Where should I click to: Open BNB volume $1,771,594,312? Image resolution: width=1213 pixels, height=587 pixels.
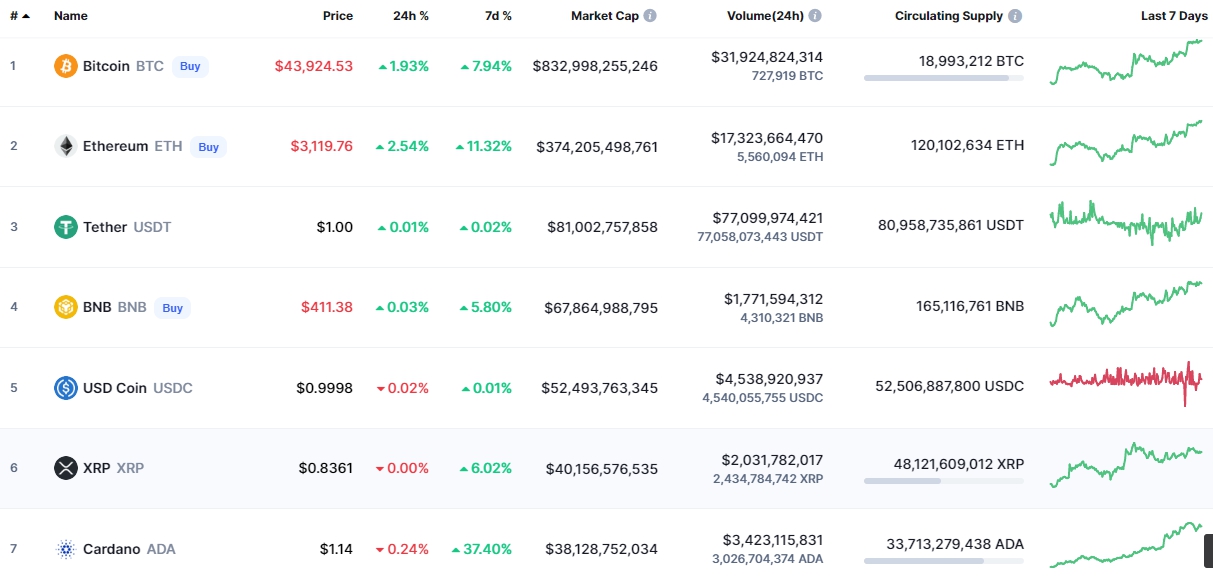click(x=774, y=298)
